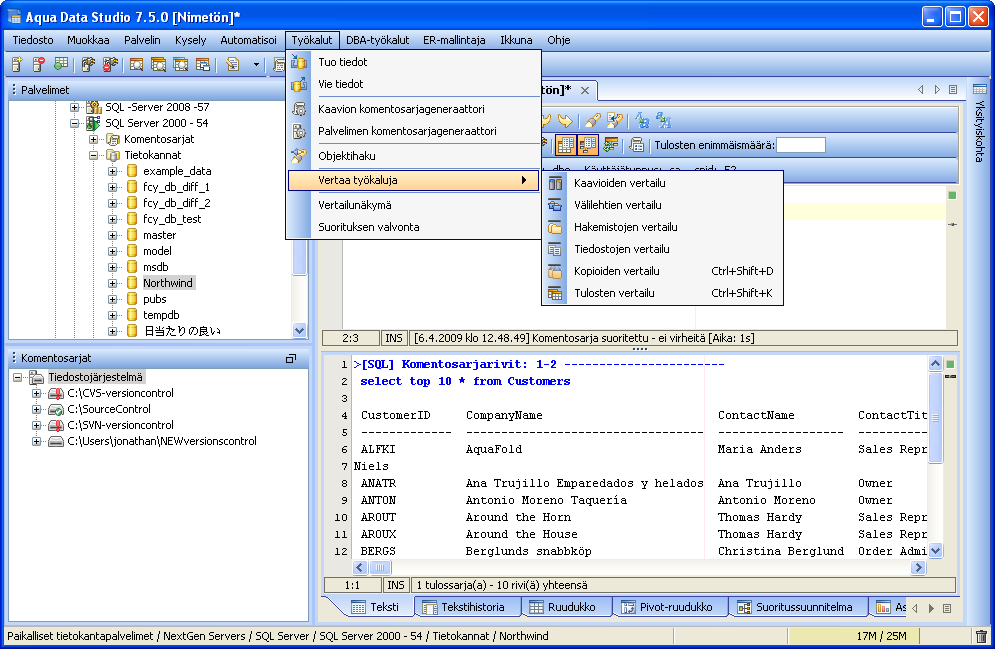
Task: Click the script document icon in the main toolbar
Action: tap(233, 64)
